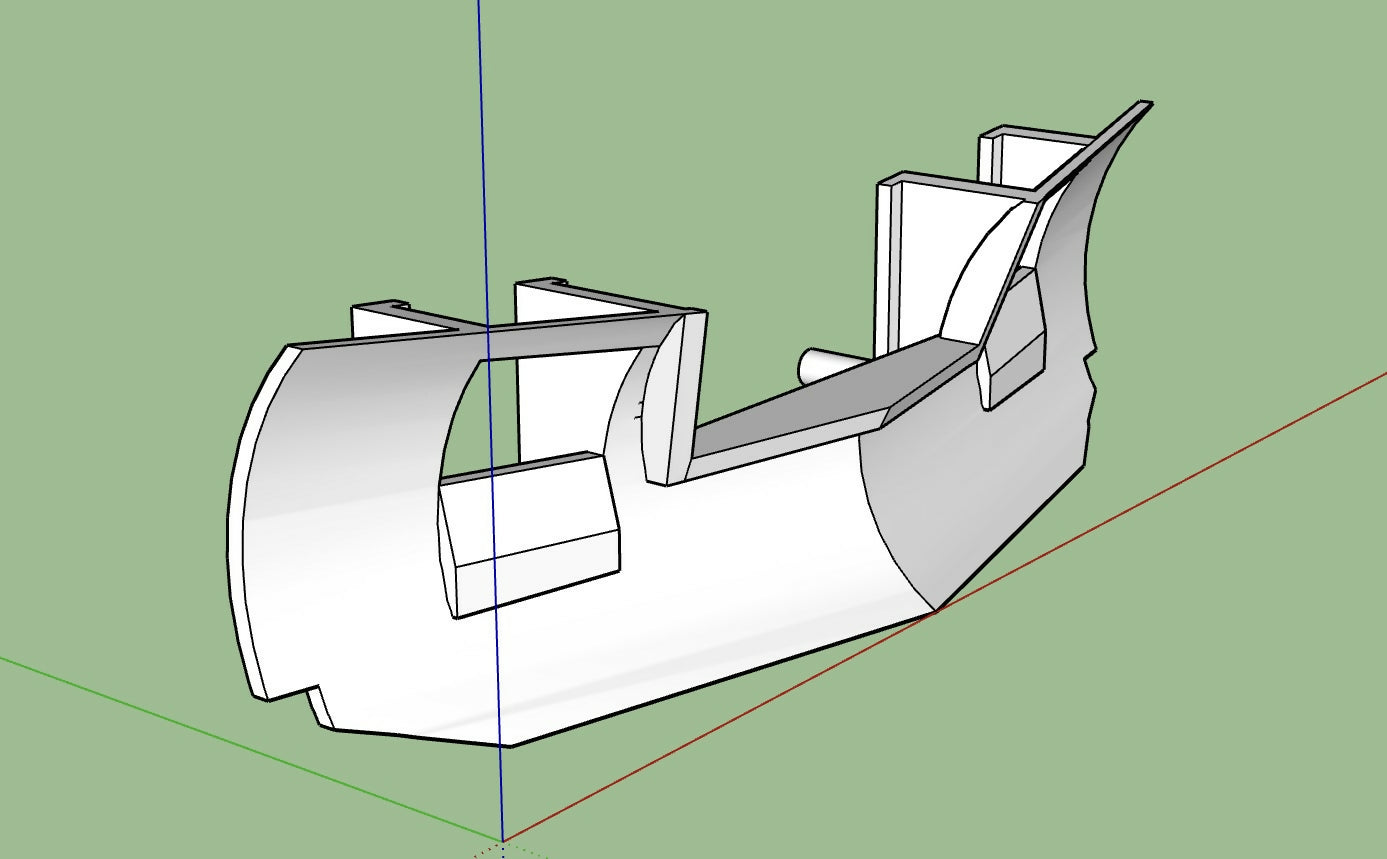Click the empty green background to deselect

(200, 150)
